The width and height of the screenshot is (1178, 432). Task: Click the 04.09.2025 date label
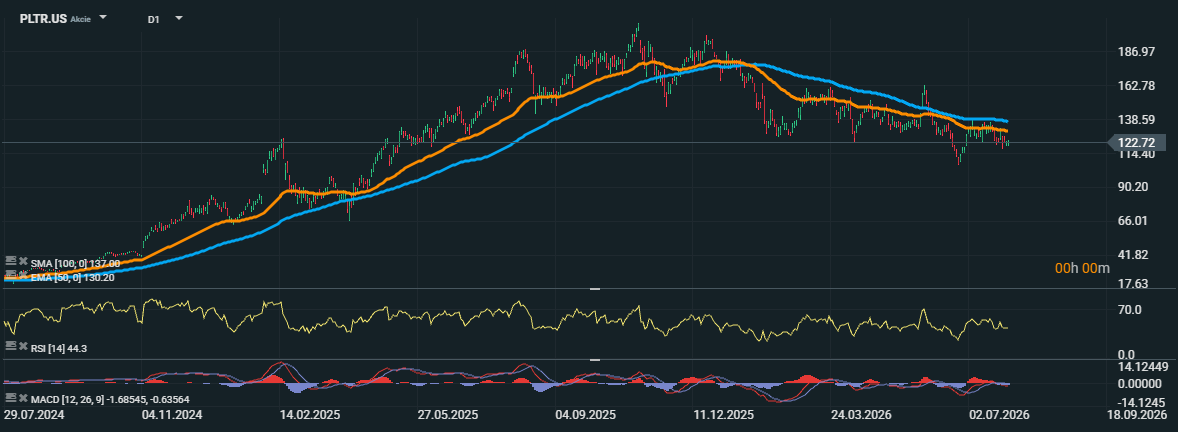click(586, 415)
